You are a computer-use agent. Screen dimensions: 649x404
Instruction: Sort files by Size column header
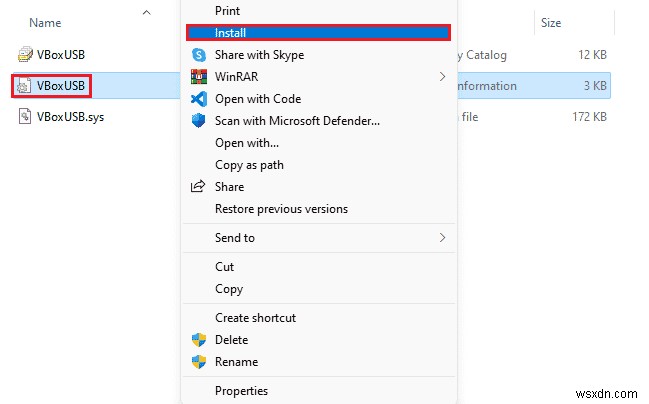[x=551, y=22]
